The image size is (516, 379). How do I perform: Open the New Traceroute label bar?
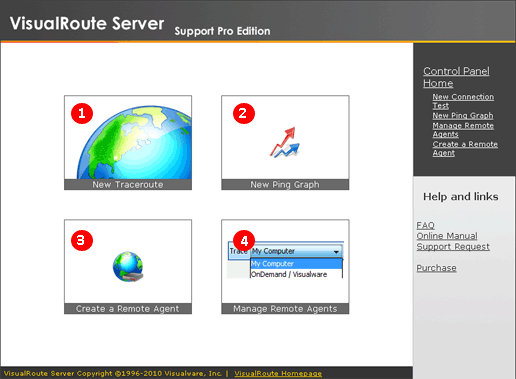(128, 185)
